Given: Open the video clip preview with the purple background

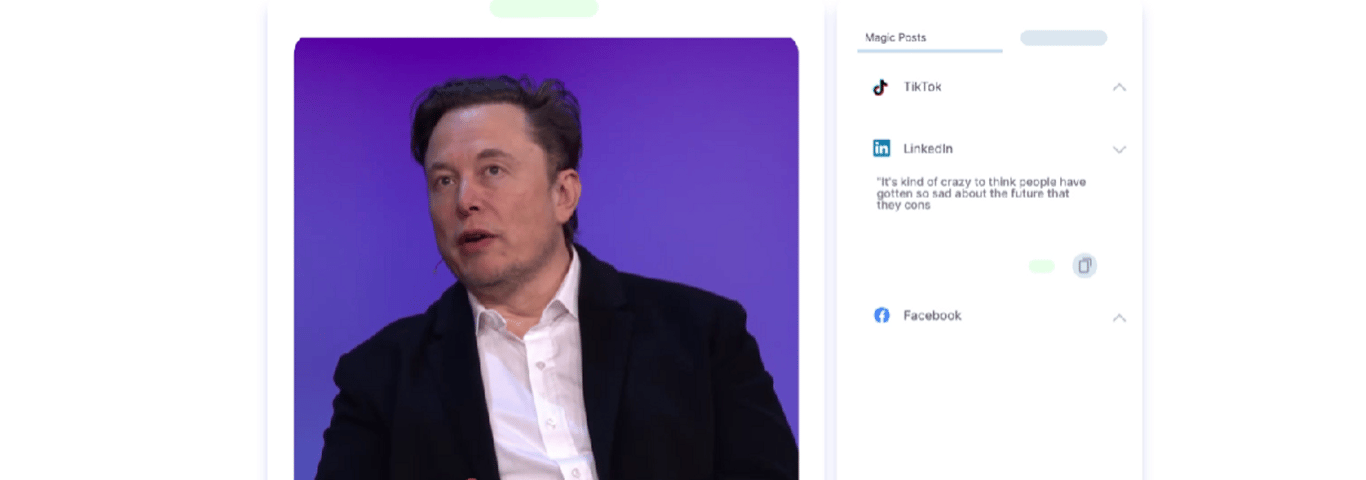Looking at the screenshot, I should (546, 259).
